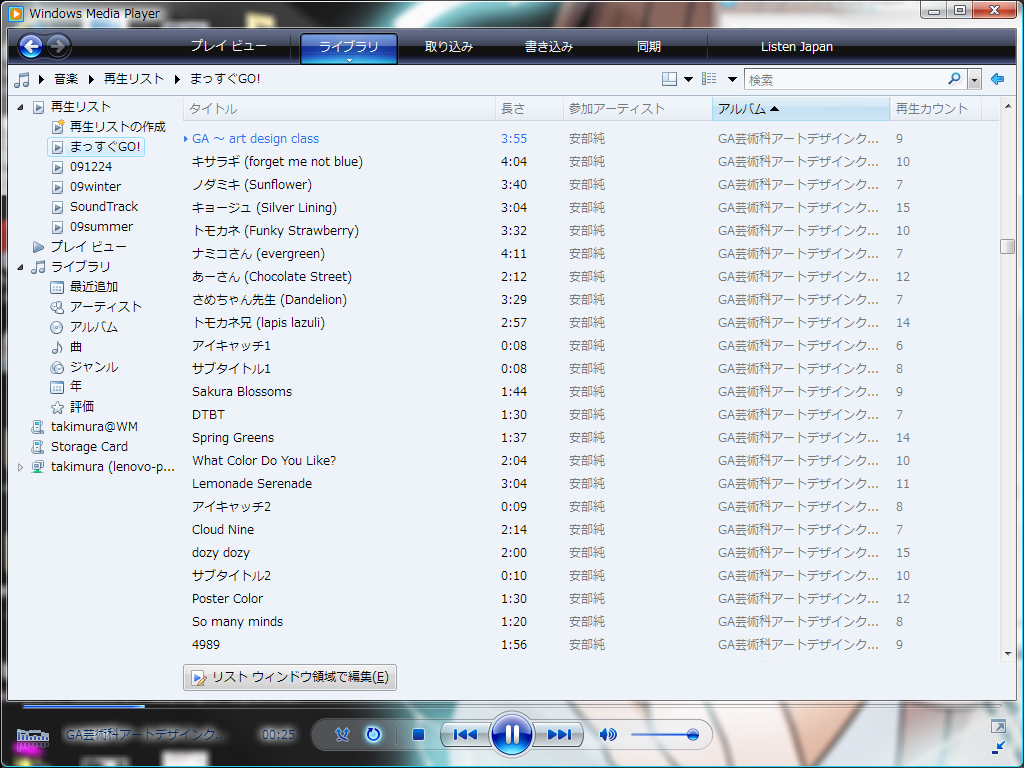Image resolution: width=1024 pixels, height=768 pixels.
Task: Click the music note category icon
Action: (22, 80)
